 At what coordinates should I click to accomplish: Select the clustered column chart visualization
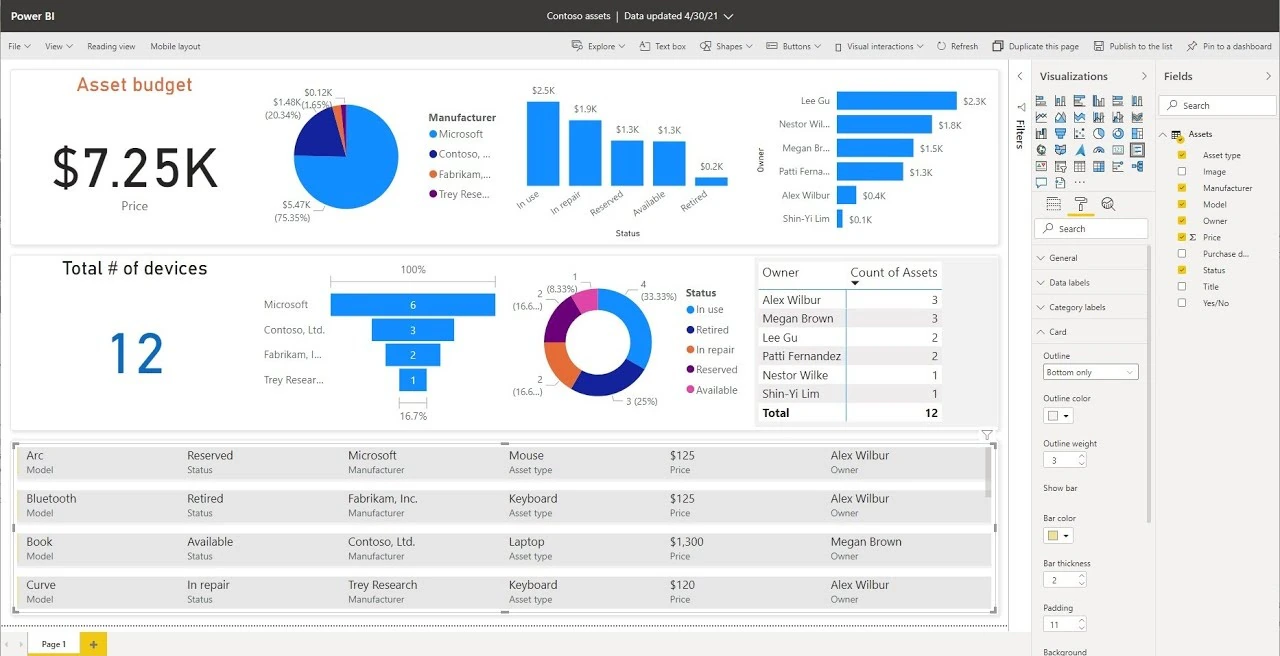tap(1099, 101)
